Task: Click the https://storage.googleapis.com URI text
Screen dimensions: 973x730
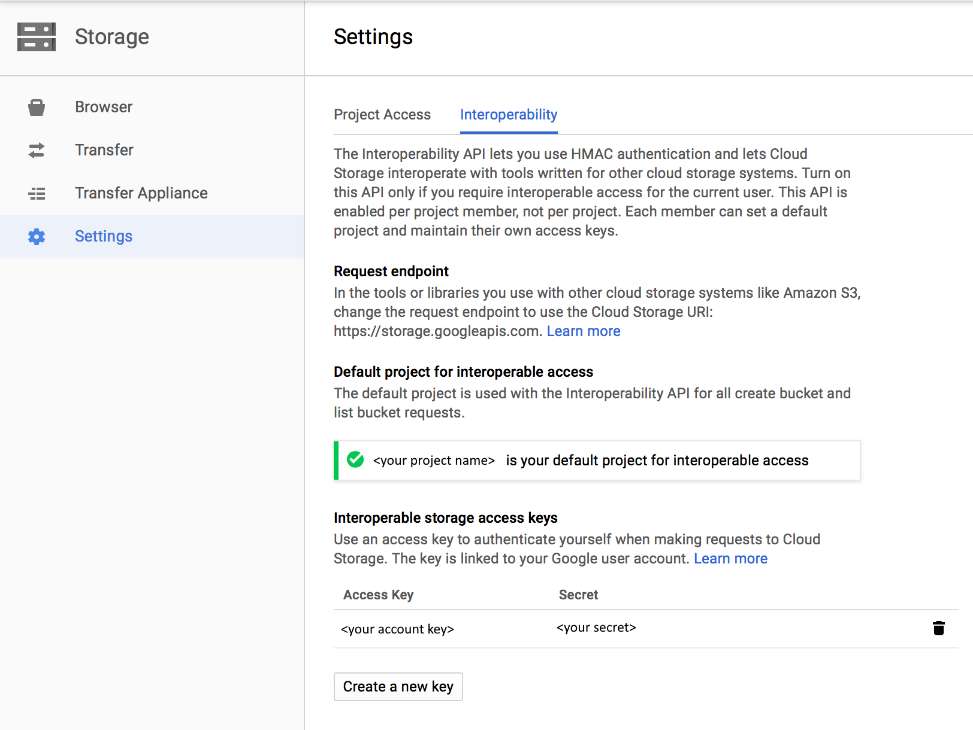Action: point(438,331)
